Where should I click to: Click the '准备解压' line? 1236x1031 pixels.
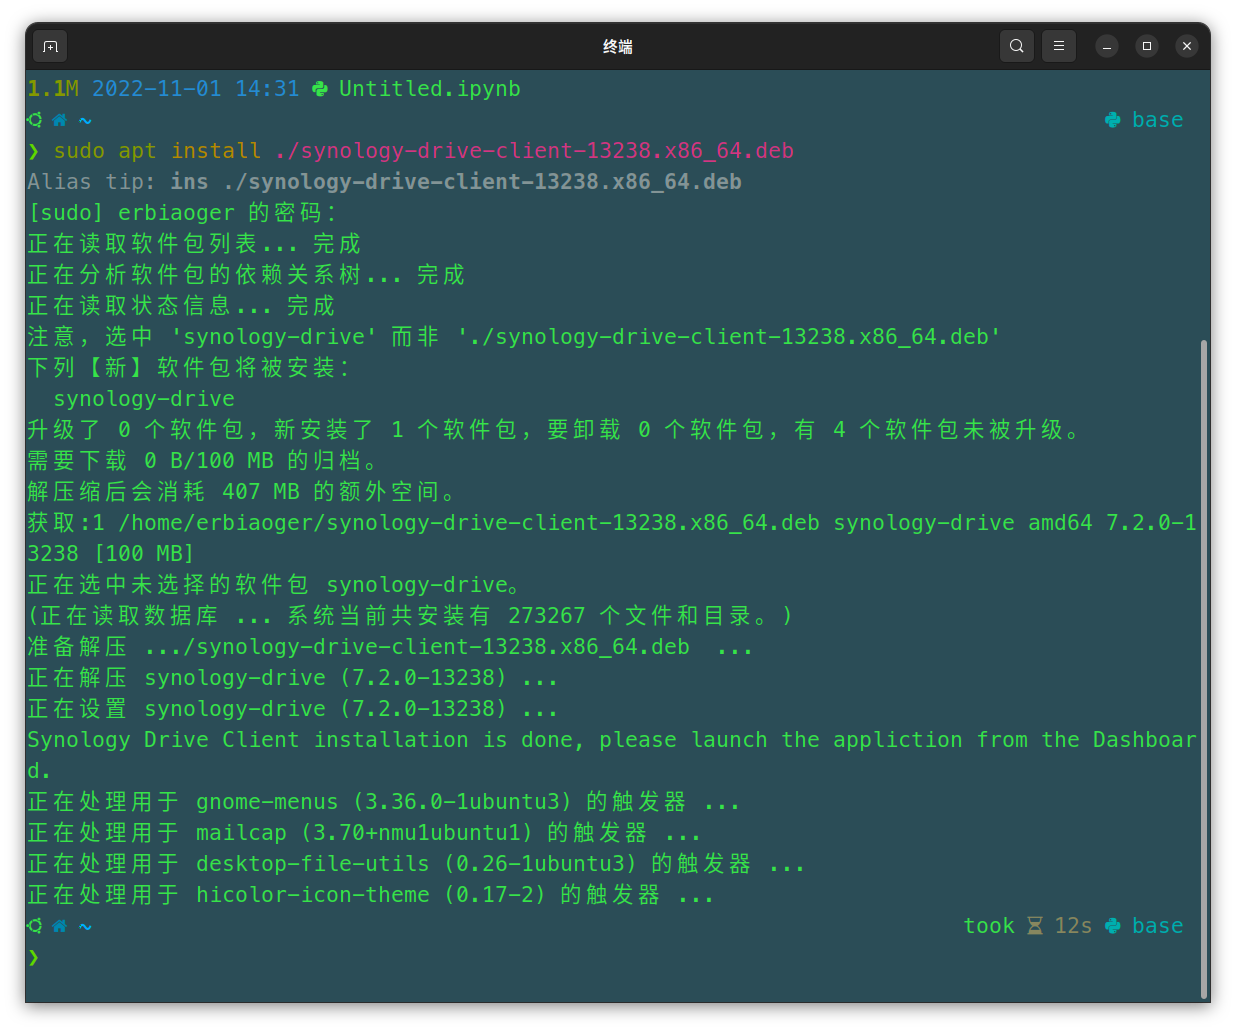click(390, 647)
